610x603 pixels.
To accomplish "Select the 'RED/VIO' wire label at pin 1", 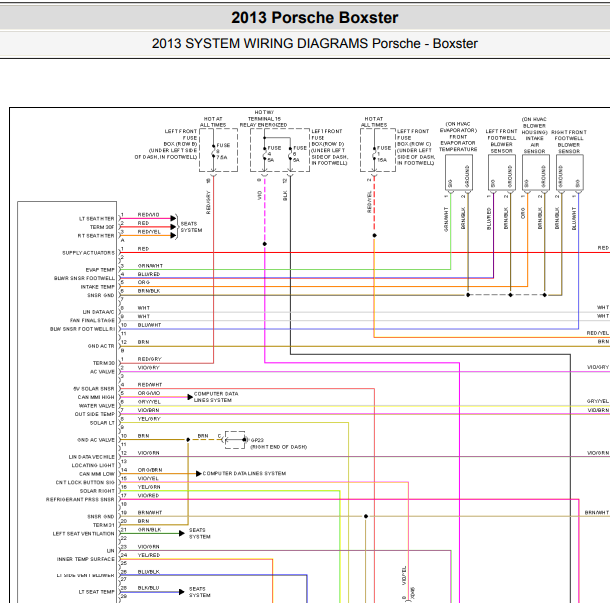I will point(149,215).
